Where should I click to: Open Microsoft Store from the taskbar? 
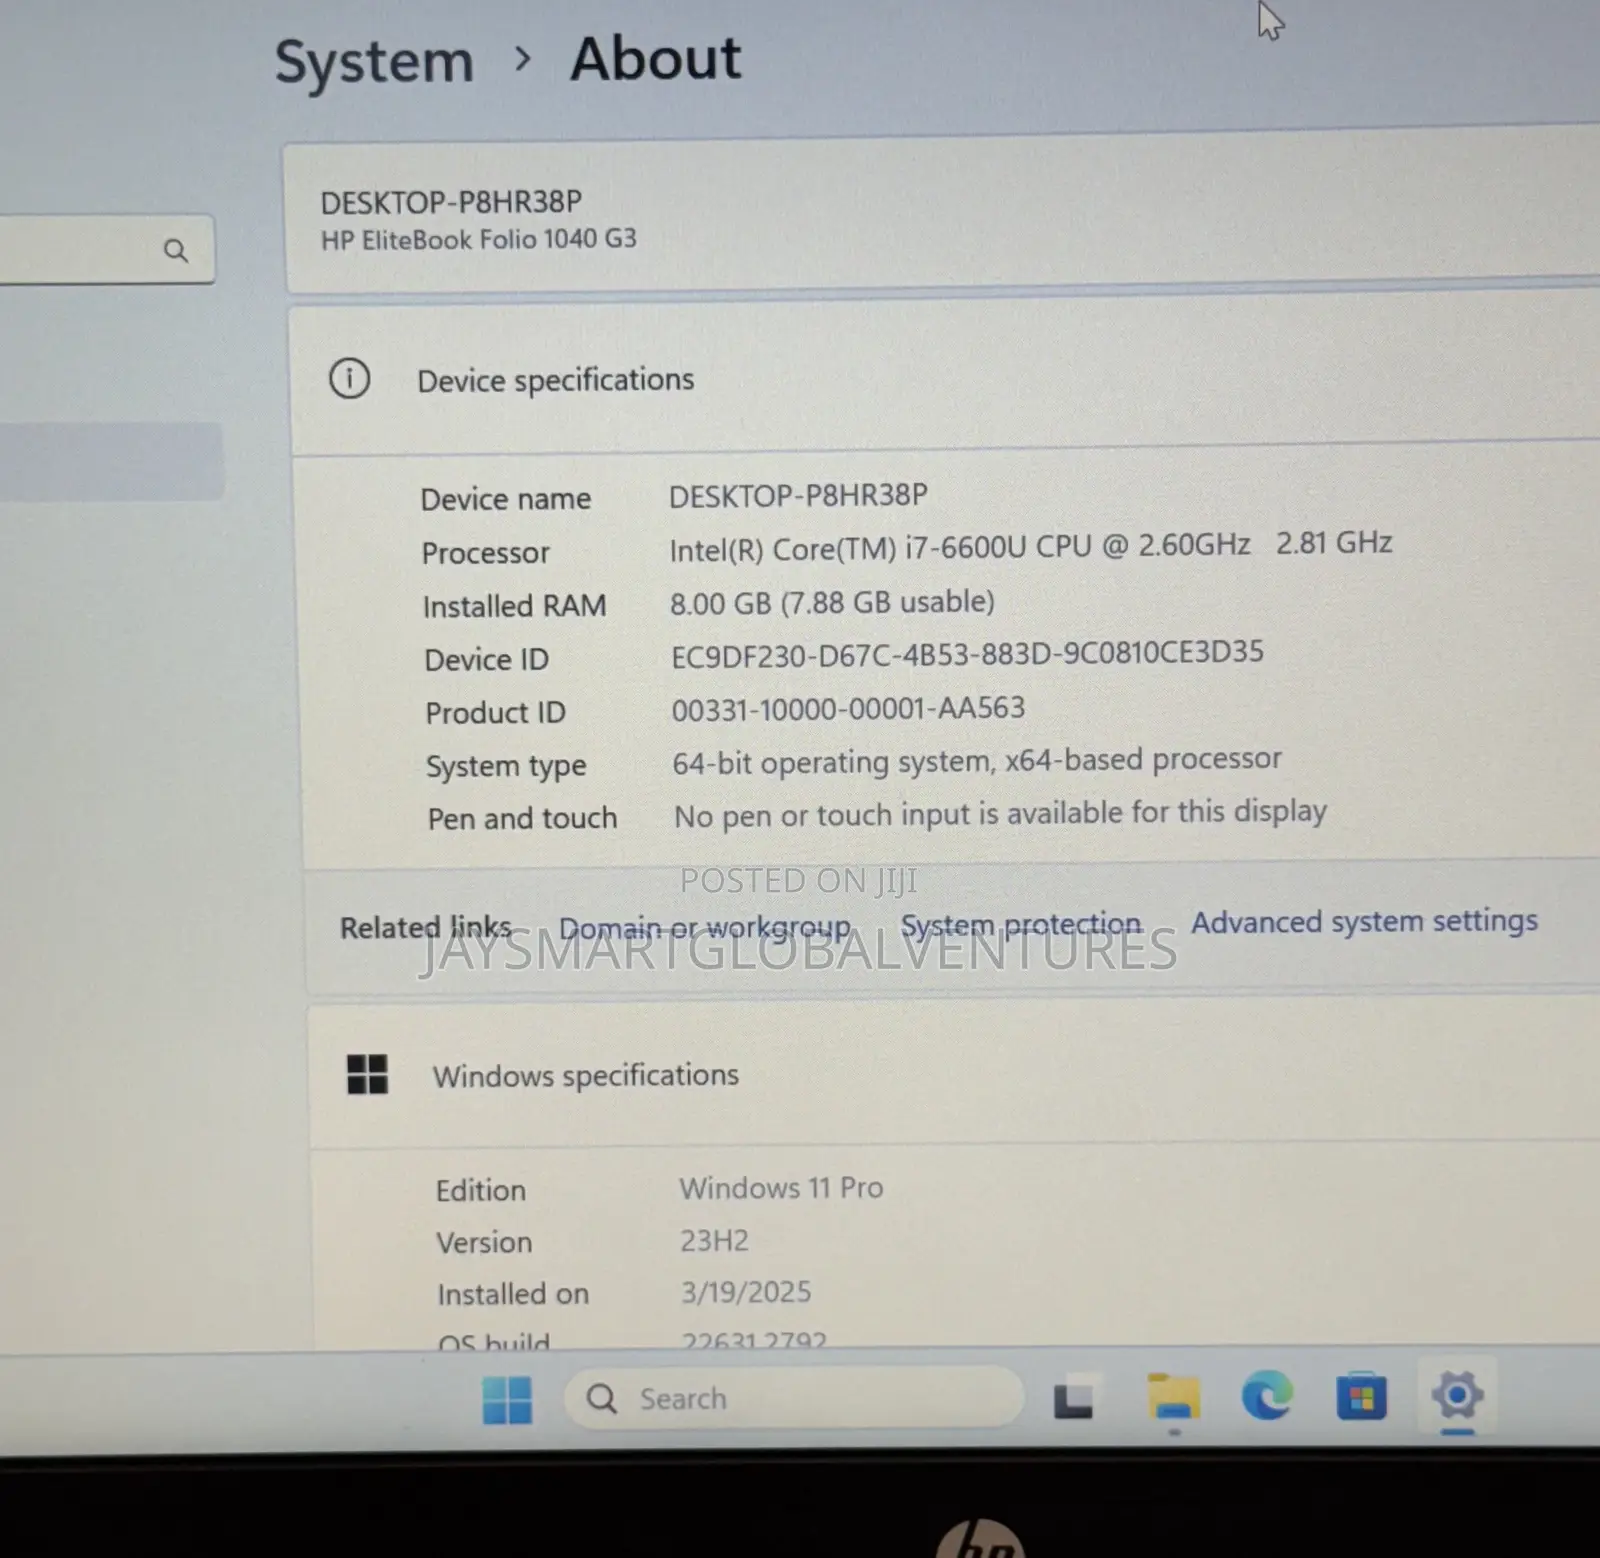click(x=1361, y=1397)
